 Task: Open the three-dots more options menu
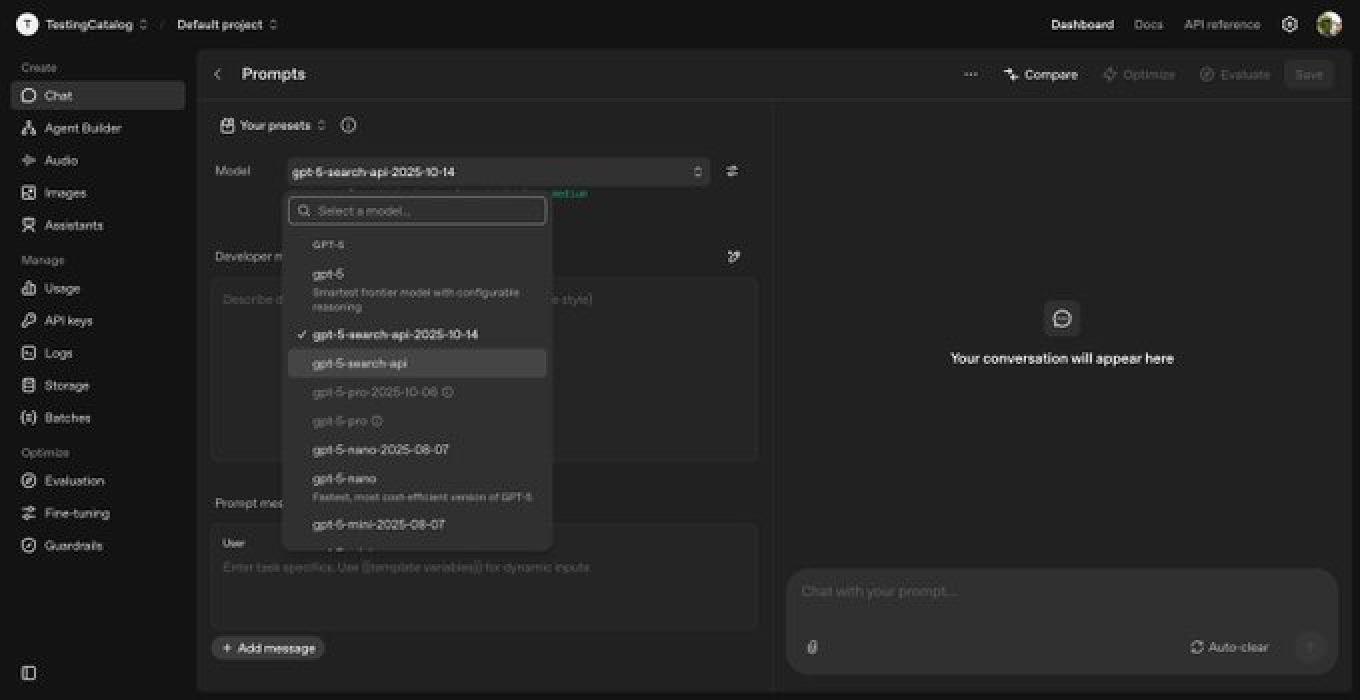(970, 75)
